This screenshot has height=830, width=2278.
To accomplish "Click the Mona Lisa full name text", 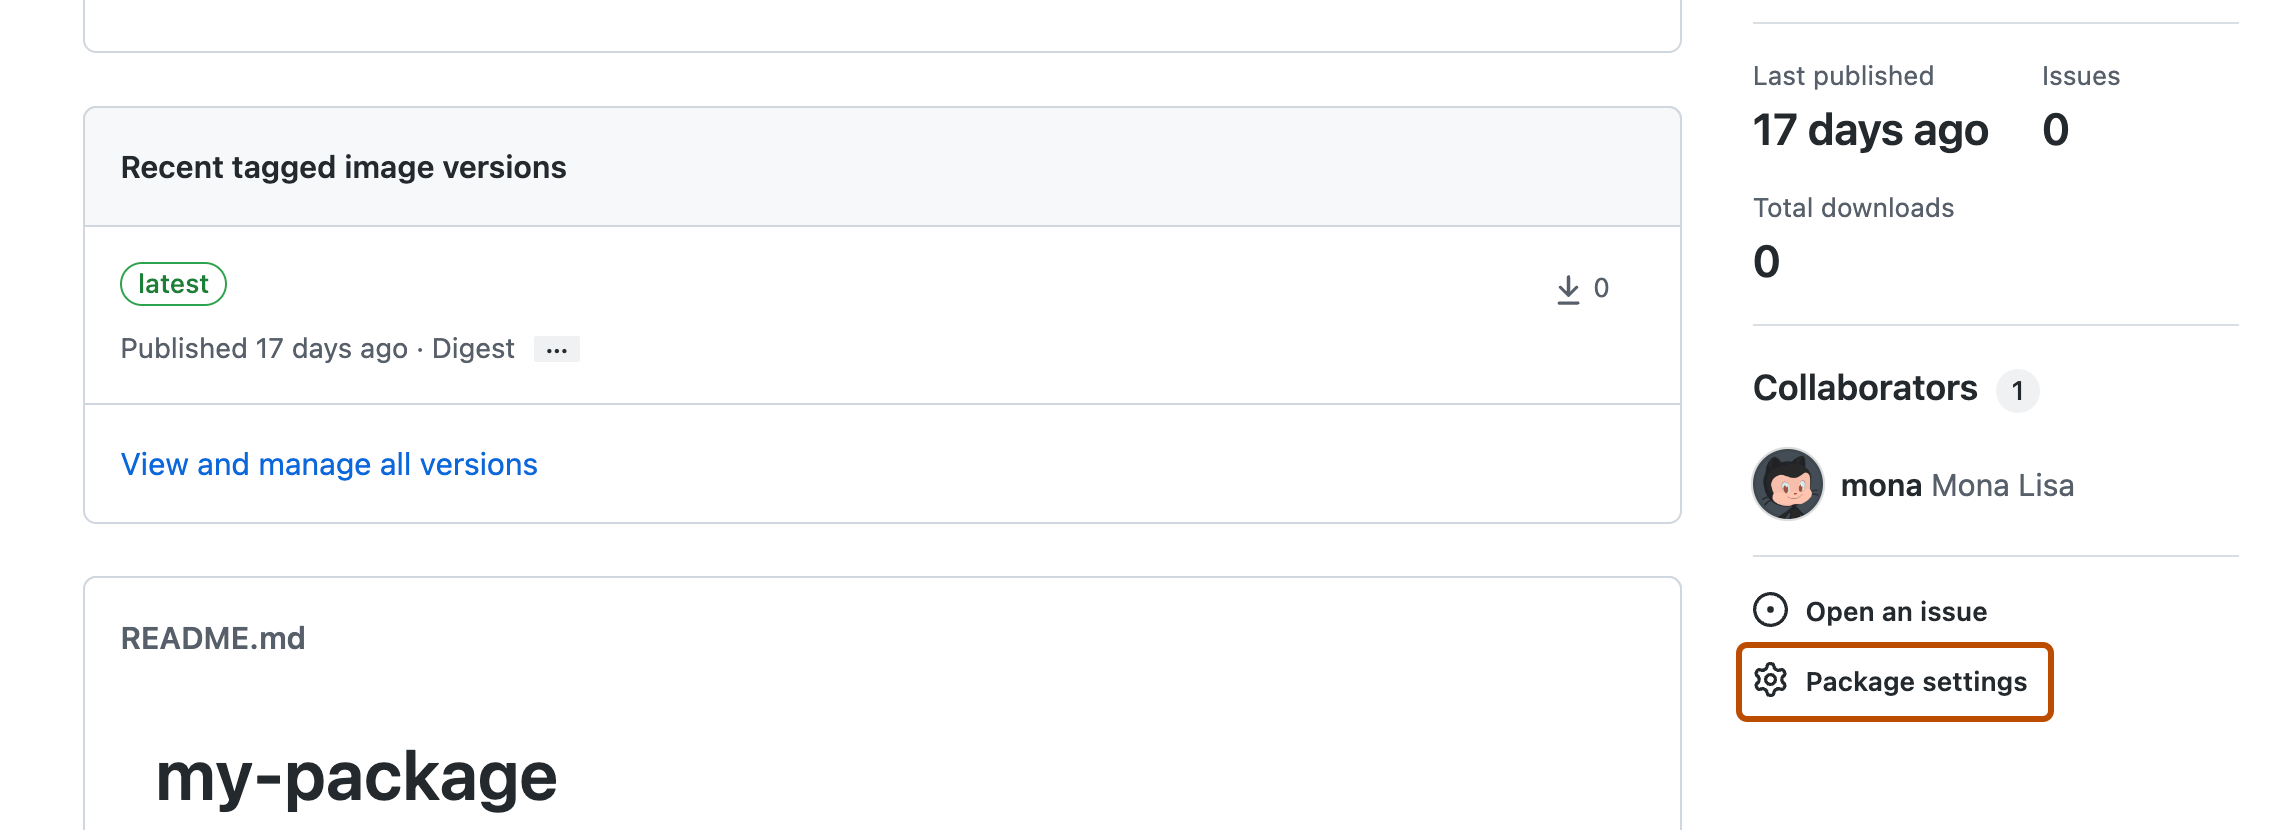I will click(x=2002, y=486).
